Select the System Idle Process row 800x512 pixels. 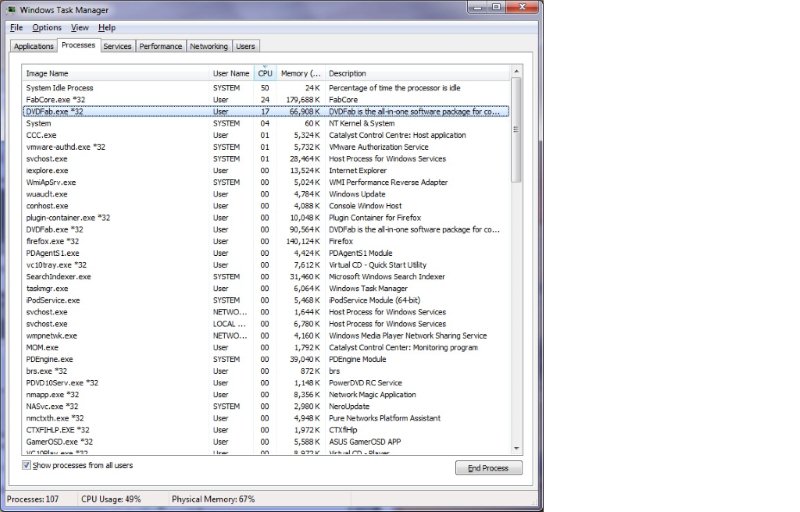266,88
